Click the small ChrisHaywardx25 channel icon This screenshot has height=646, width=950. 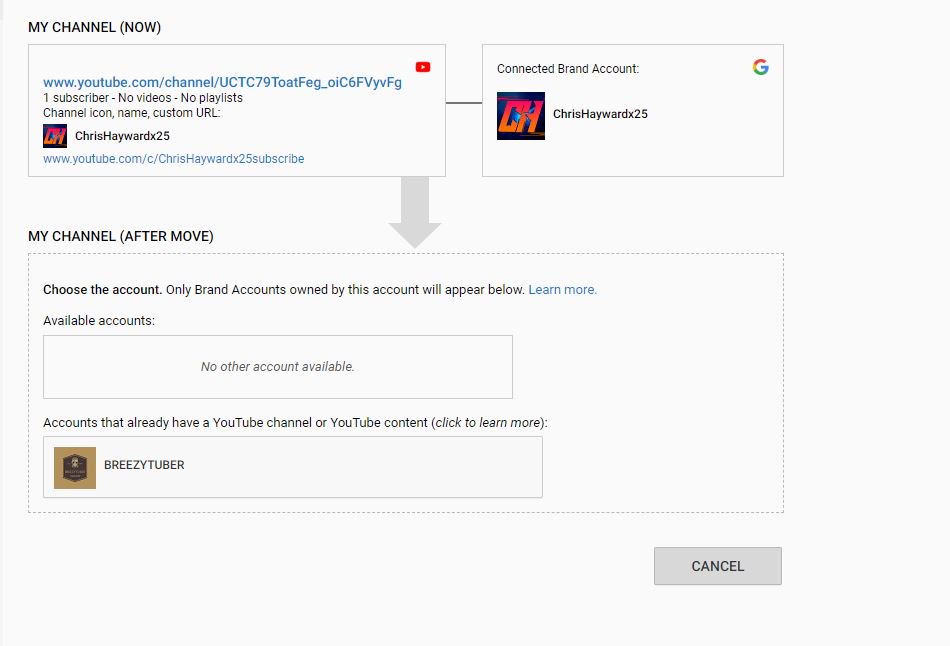click(x=55, y=136)
